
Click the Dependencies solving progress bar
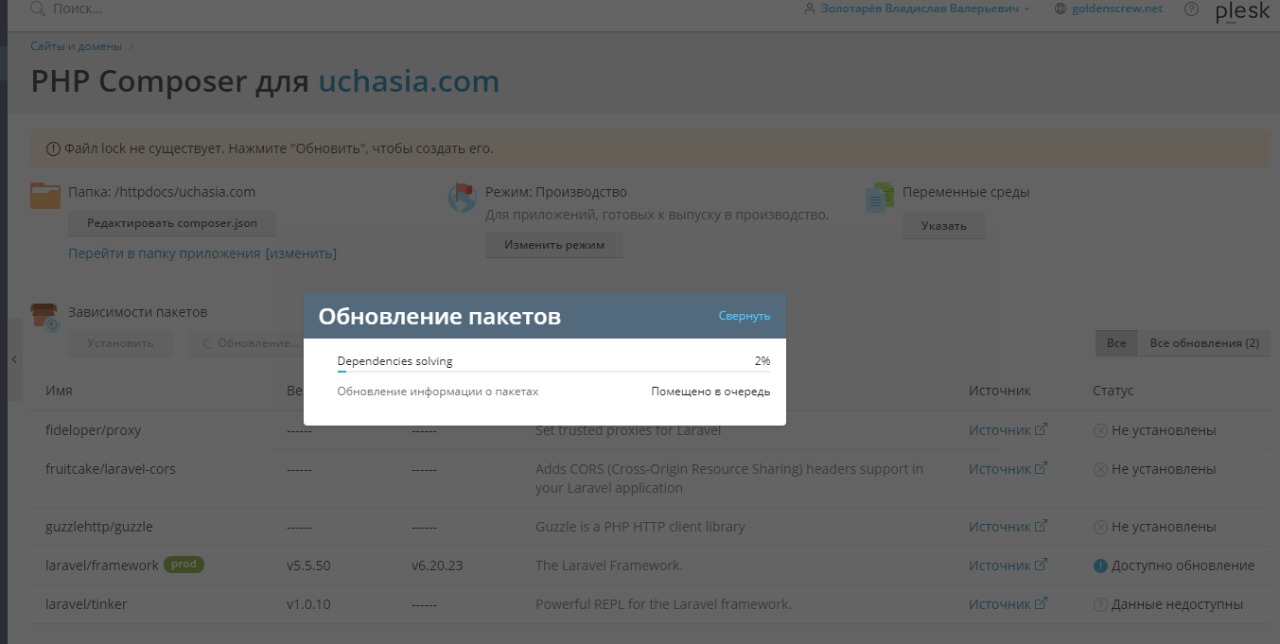coord(553,371)
